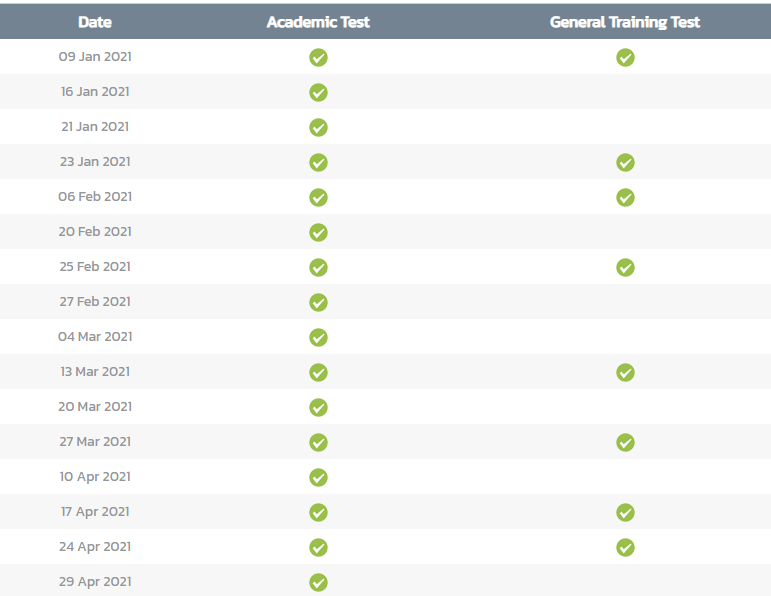Click the General Training checkmark for 27 Mar 2021
This screenshot has width=771, height=596.
pyautogui.click(x=625, y=442)
